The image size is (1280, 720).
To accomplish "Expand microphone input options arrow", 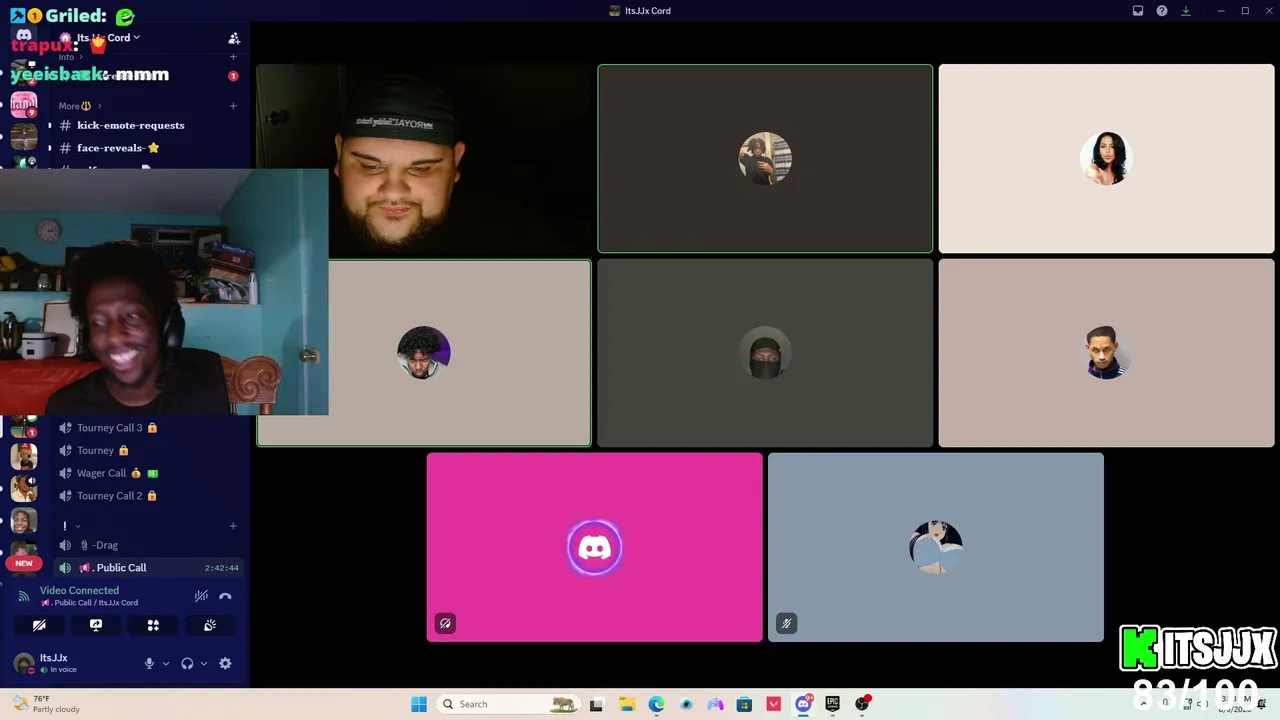I will (x=165, y=663).
